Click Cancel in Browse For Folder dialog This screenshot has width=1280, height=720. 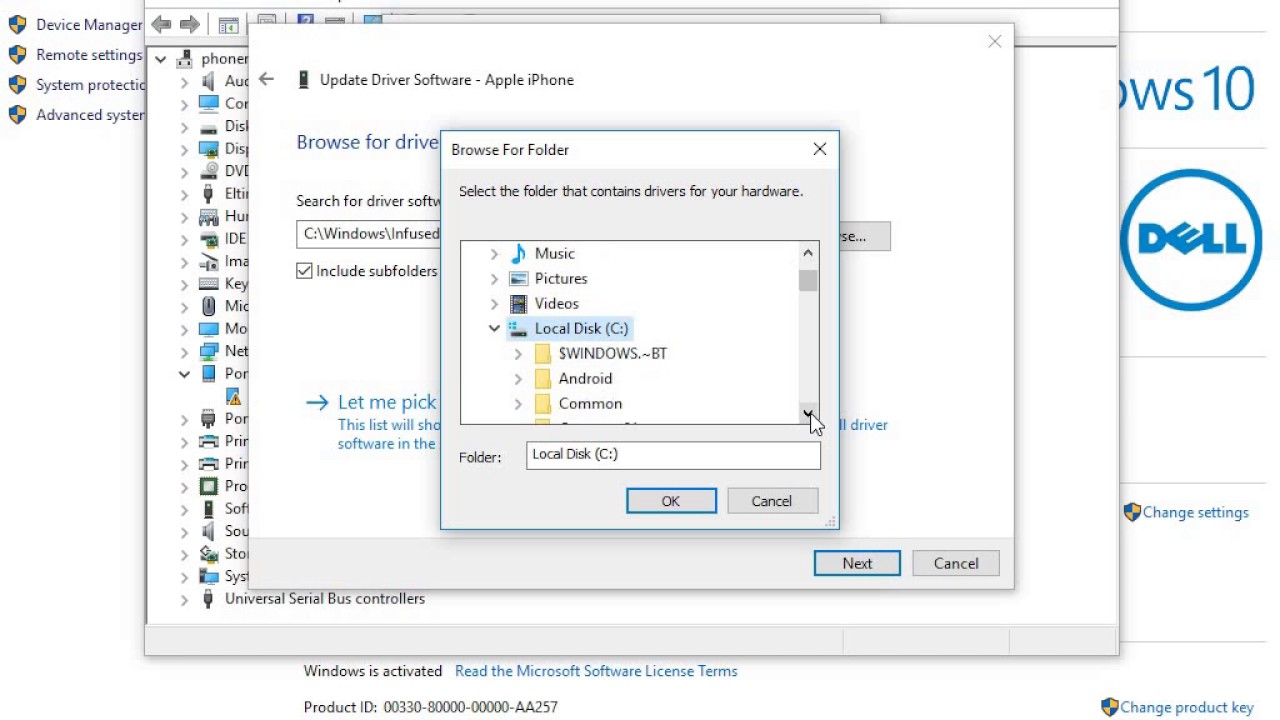pos(771,501)
